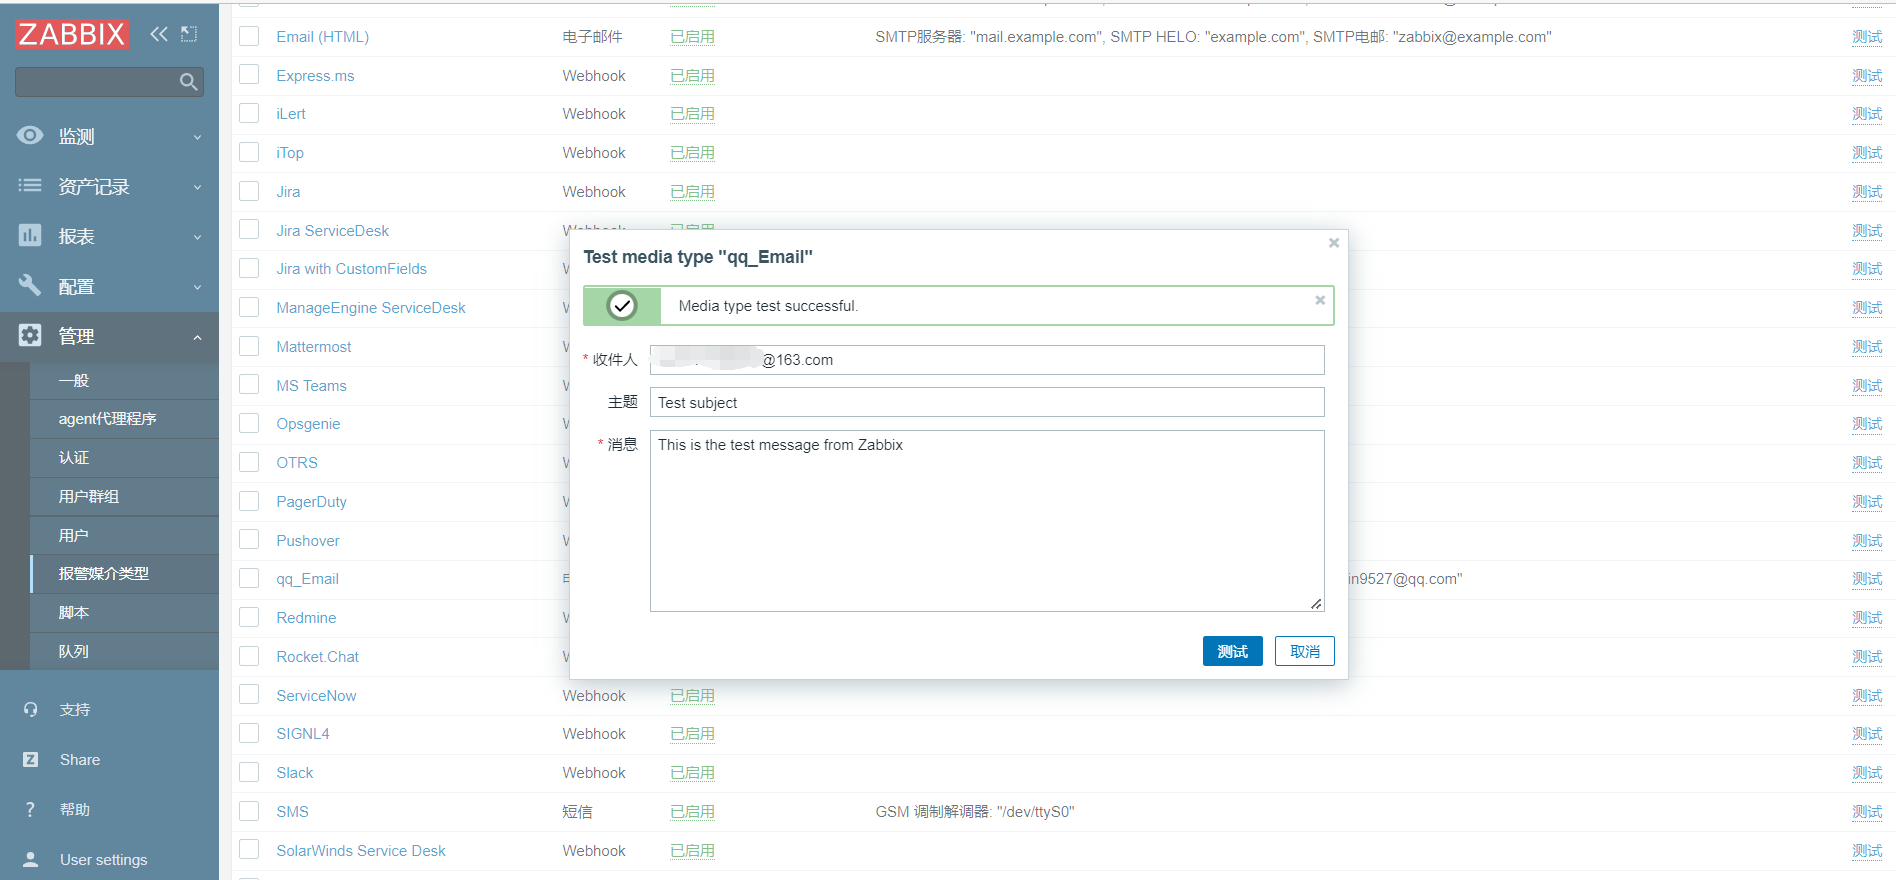This screenshot has width=1896, height=880.
Task: Collapse the sidebar with double-chevron icon
Action: tap(159, 34)
